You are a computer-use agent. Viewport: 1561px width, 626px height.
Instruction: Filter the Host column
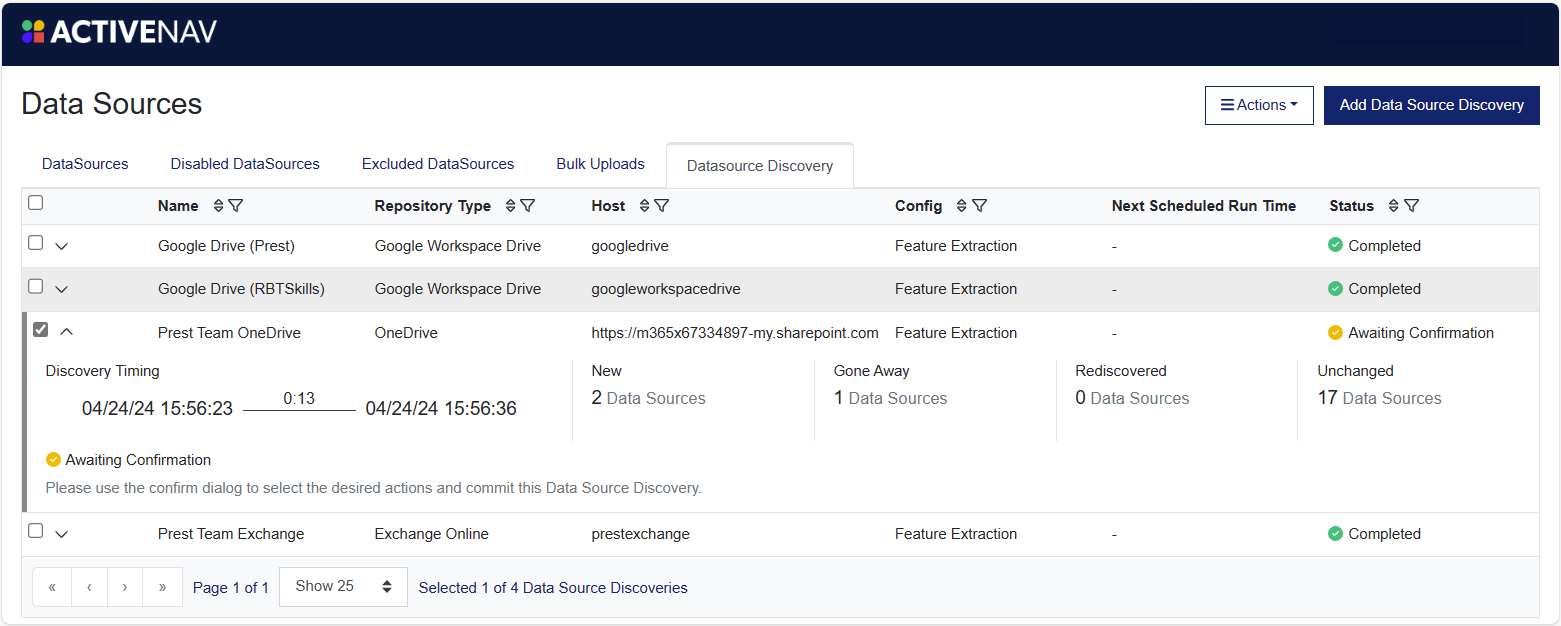662,206
